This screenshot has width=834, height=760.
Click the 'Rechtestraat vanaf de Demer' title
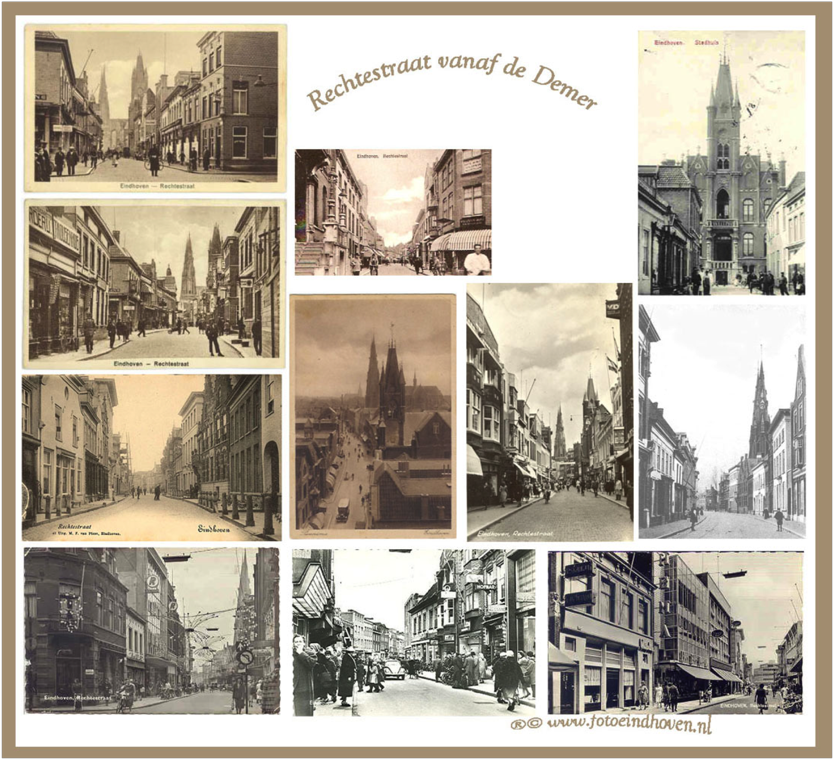point(451,82)
